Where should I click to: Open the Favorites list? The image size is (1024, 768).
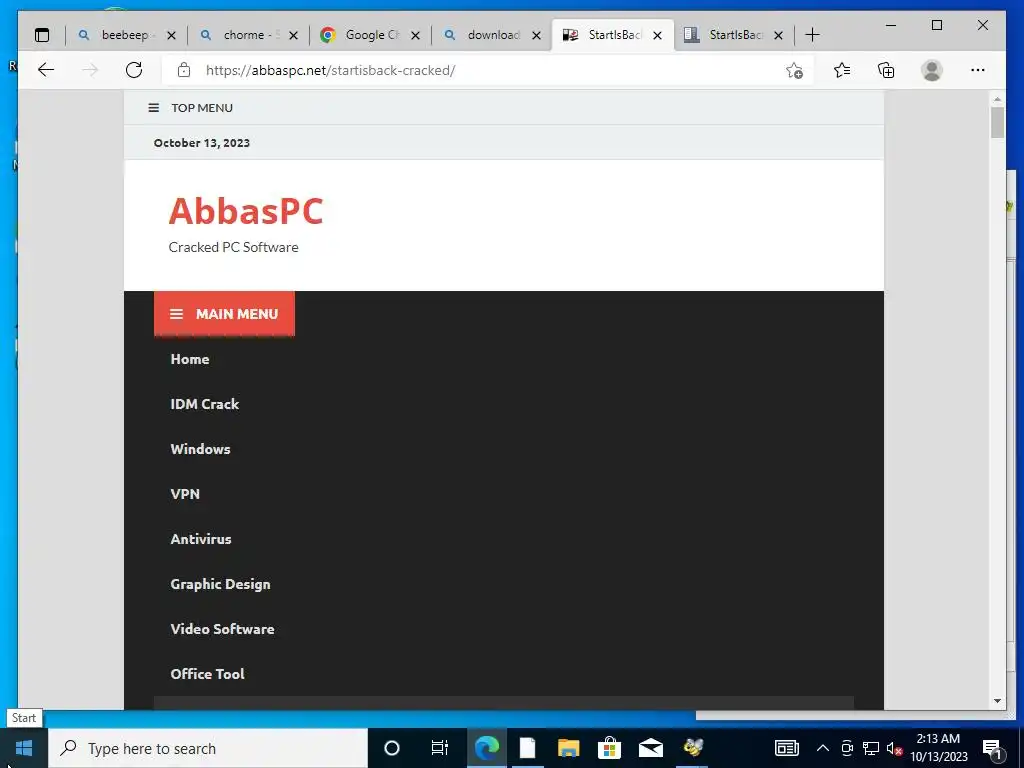(842, 70)
